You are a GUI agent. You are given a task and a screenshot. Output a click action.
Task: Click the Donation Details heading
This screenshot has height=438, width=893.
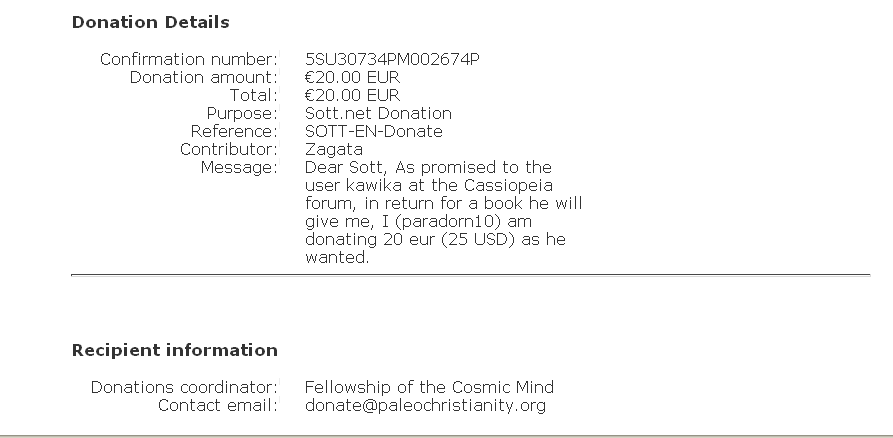pyautogui.click(x=150, y=22)
